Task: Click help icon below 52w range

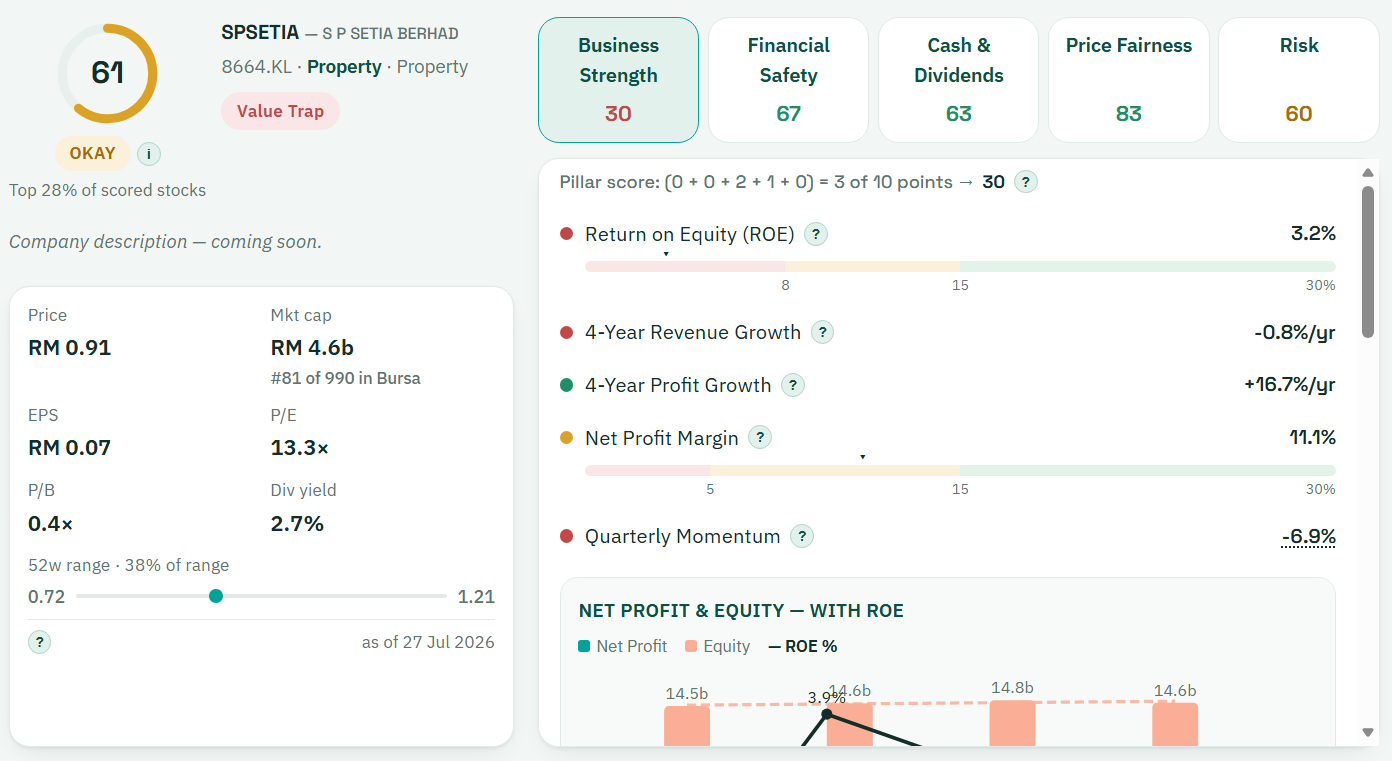Action: (x=39, y=642)
